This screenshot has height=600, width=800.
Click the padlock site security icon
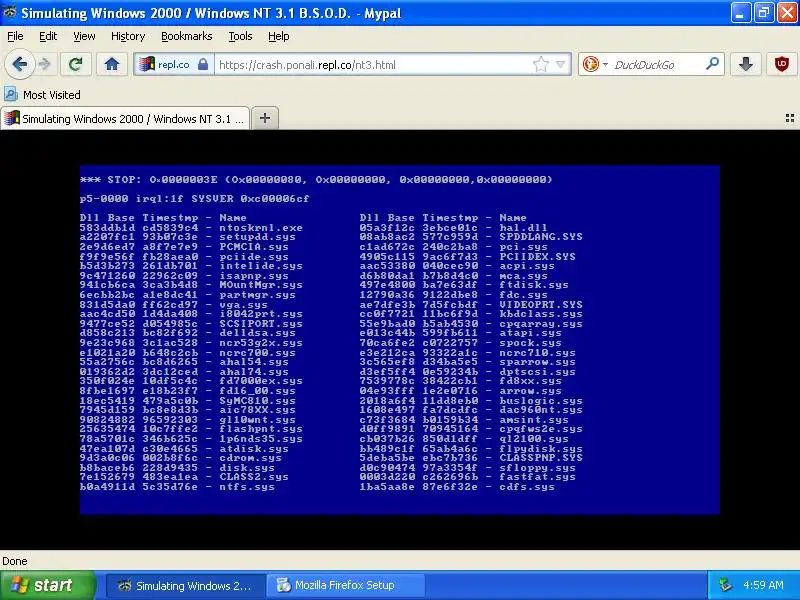[203, 64]
